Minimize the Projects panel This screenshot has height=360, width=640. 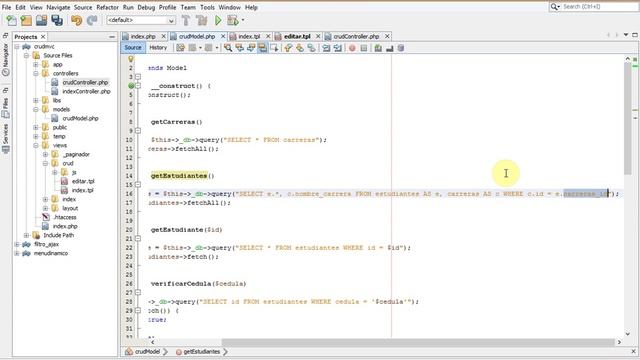click(112, 37)
